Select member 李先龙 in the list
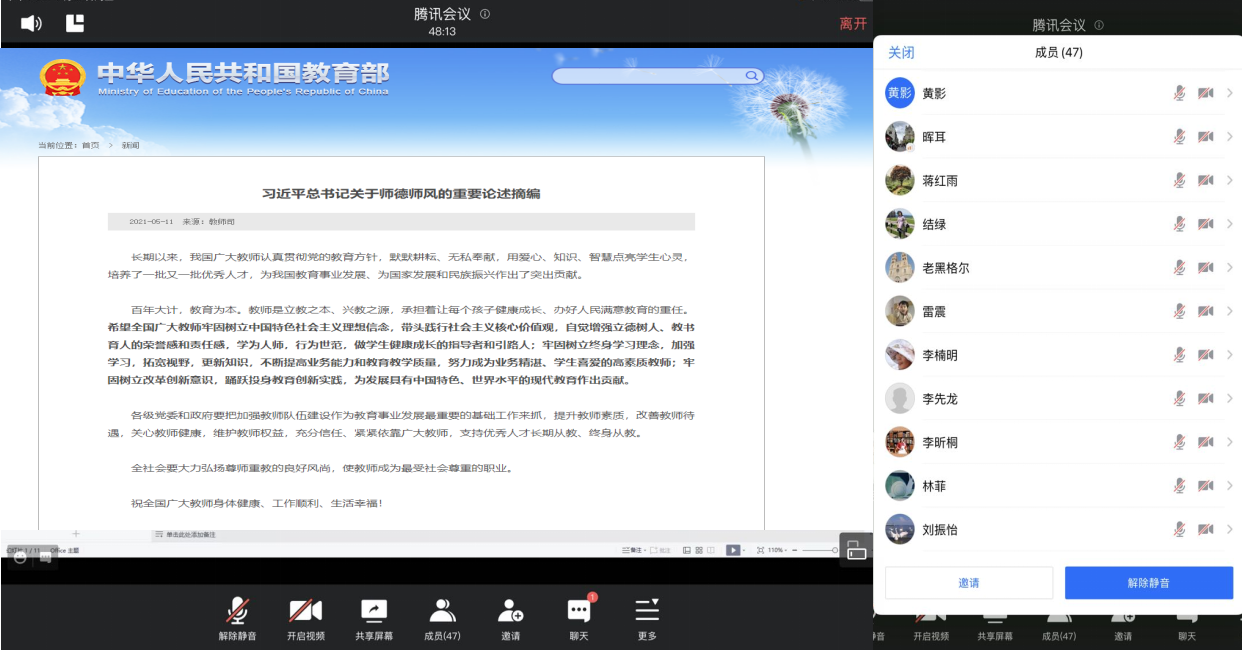 939,399
